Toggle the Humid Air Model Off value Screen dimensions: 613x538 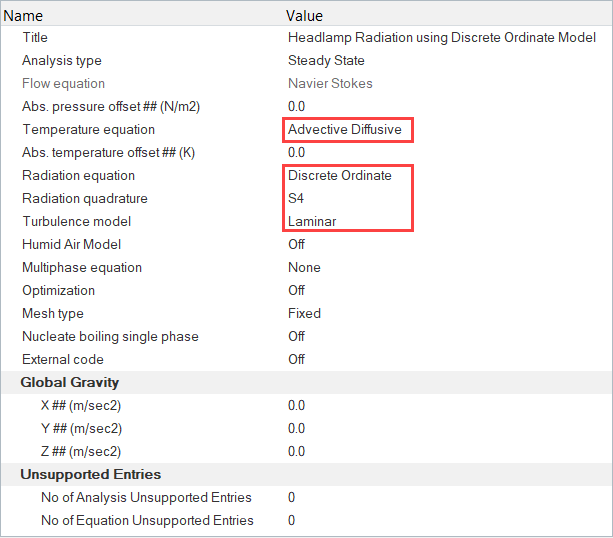[x=297, y=245]
